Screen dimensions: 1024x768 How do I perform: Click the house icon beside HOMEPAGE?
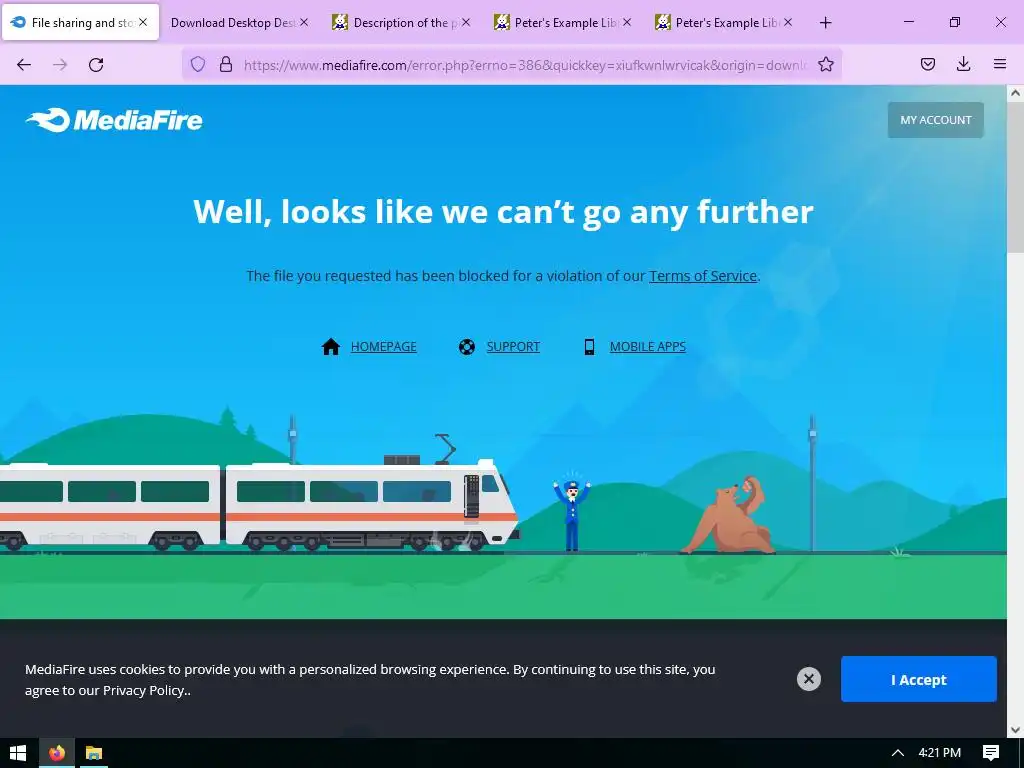330,347
